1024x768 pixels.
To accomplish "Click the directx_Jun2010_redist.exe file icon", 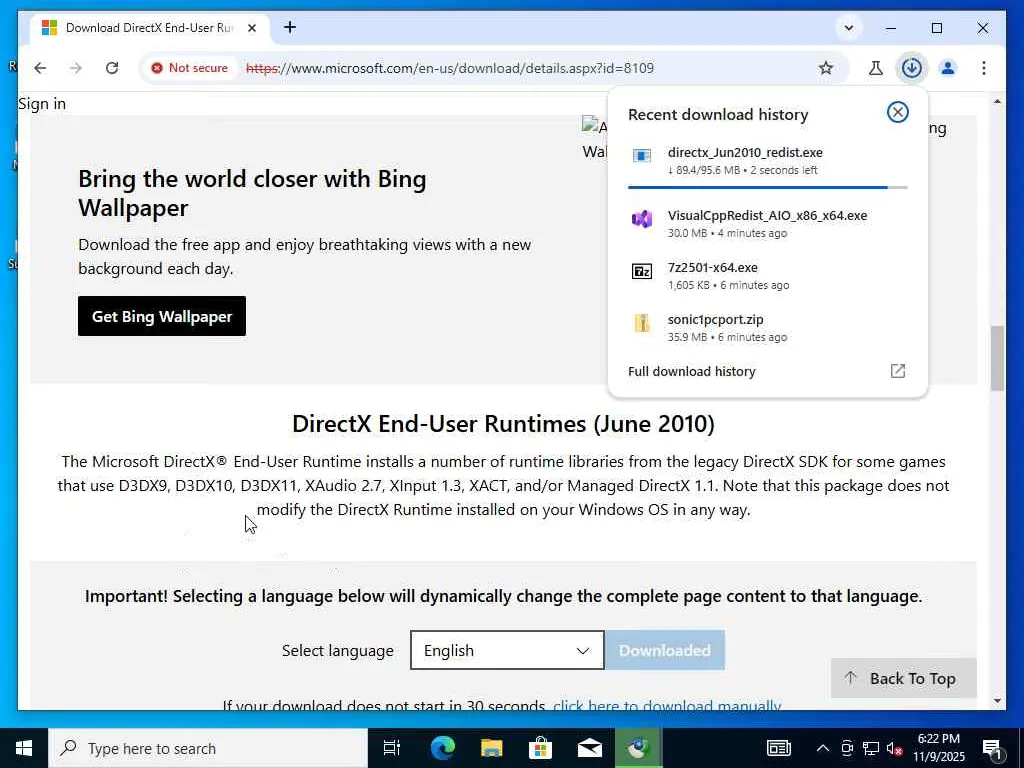I will click(x=642, y=155).
